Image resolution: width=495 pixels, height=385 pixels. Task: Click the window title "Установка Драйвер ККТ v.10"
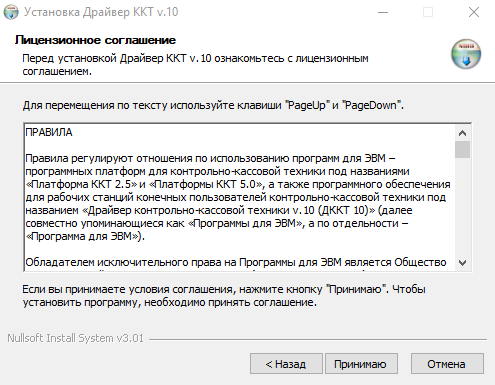(101, 12)
